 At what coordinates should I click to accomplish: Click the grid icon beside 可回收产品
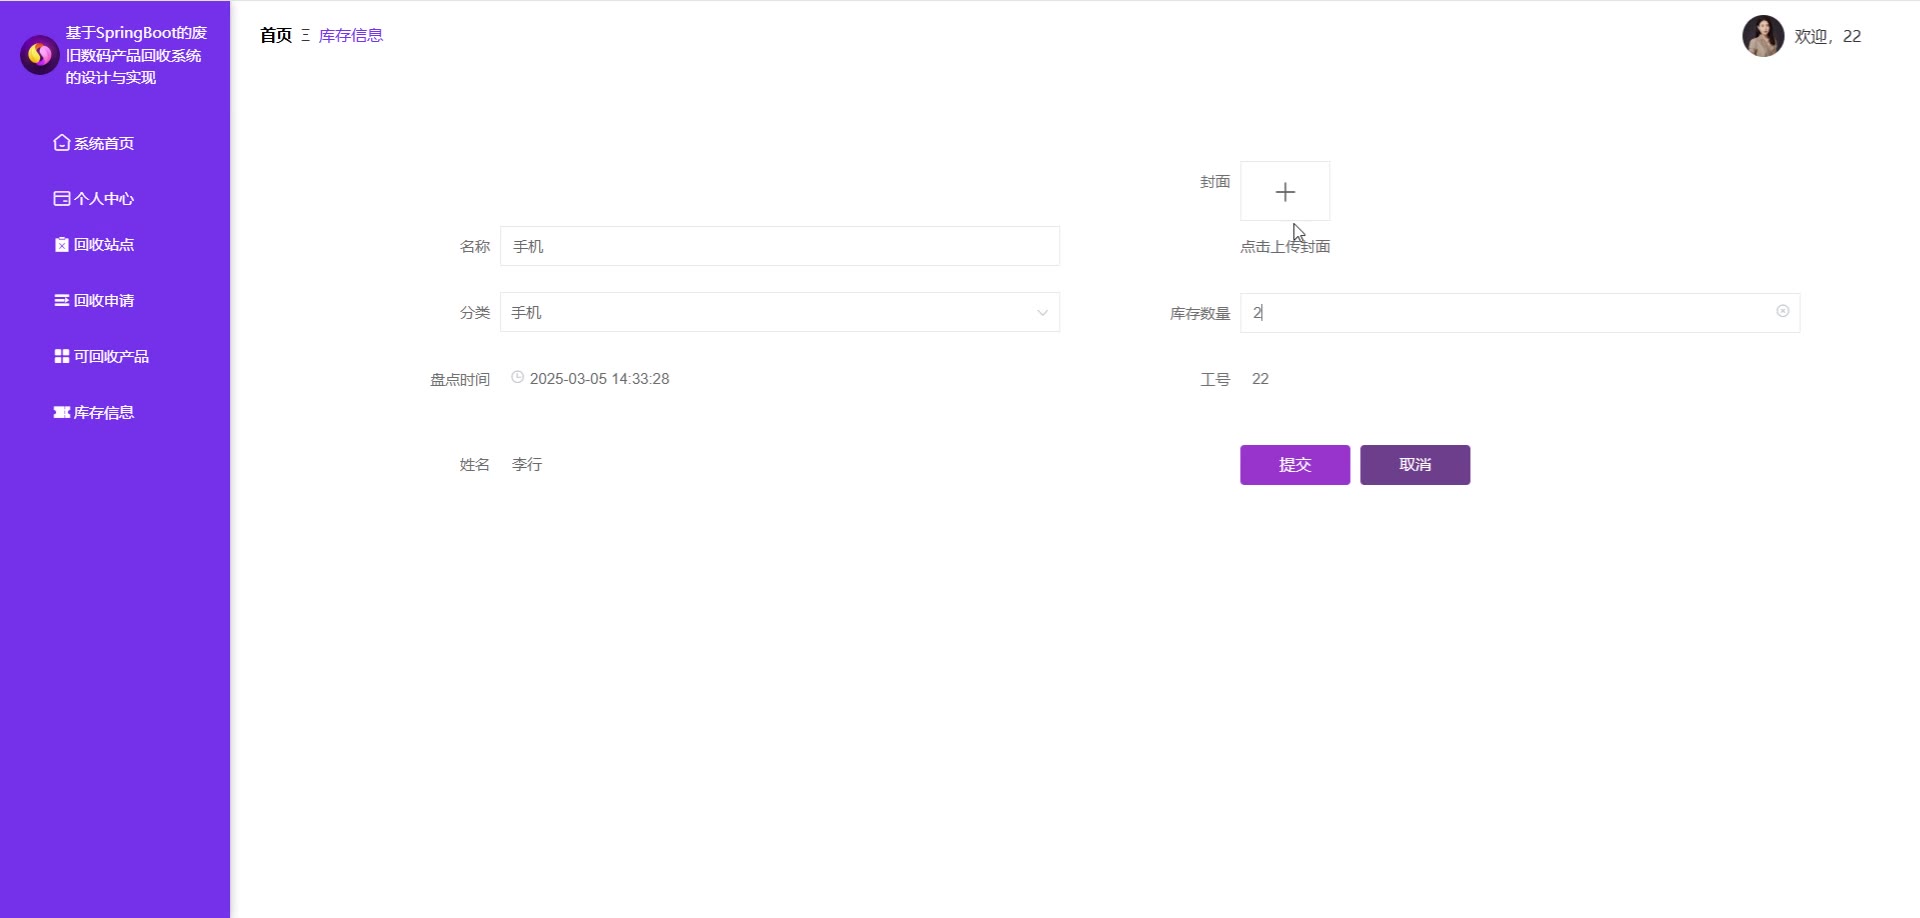click(62, 356)
